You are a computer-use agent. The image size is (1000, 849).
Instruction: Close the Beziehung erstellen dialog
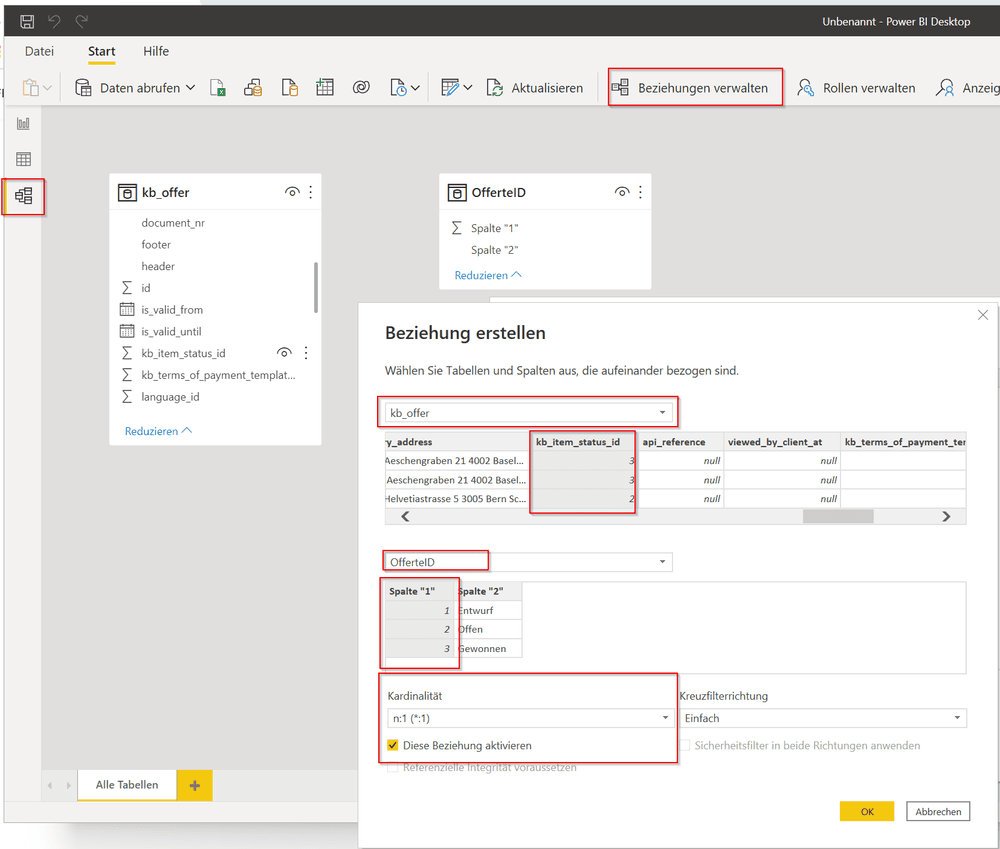(983, 315)
